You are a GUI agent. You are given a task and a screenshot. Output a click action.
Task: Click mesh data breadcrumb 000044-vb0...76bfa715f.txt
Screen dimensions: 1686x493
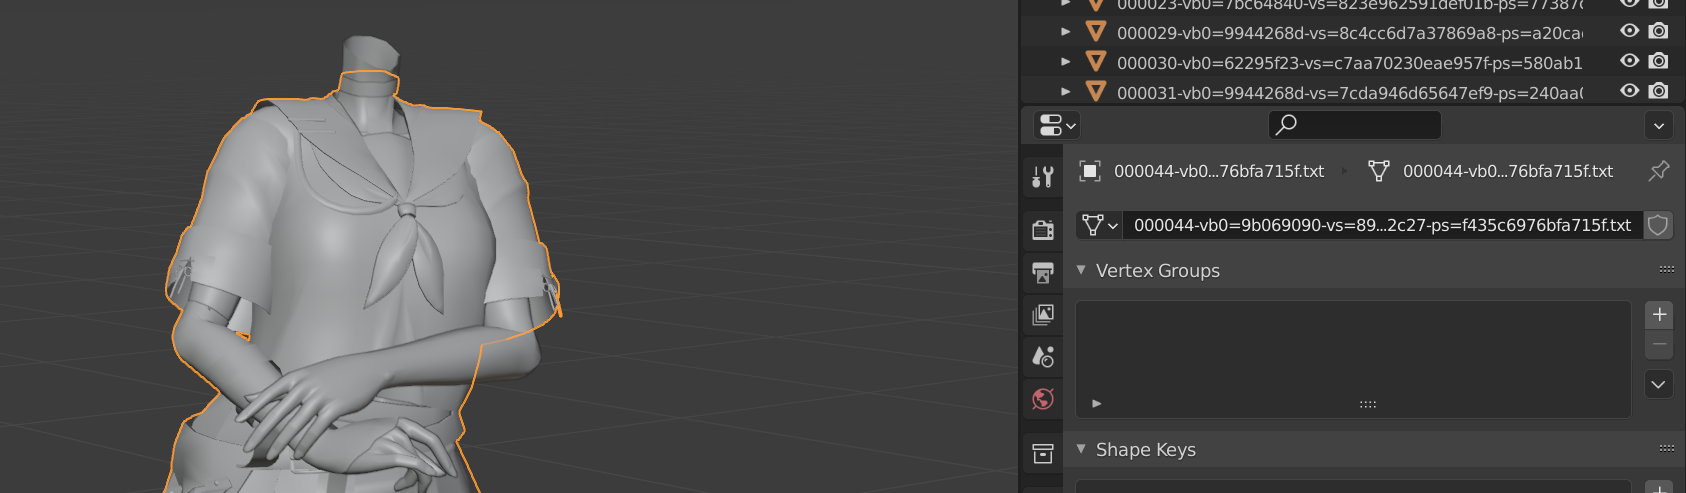tap(1508, 171)
